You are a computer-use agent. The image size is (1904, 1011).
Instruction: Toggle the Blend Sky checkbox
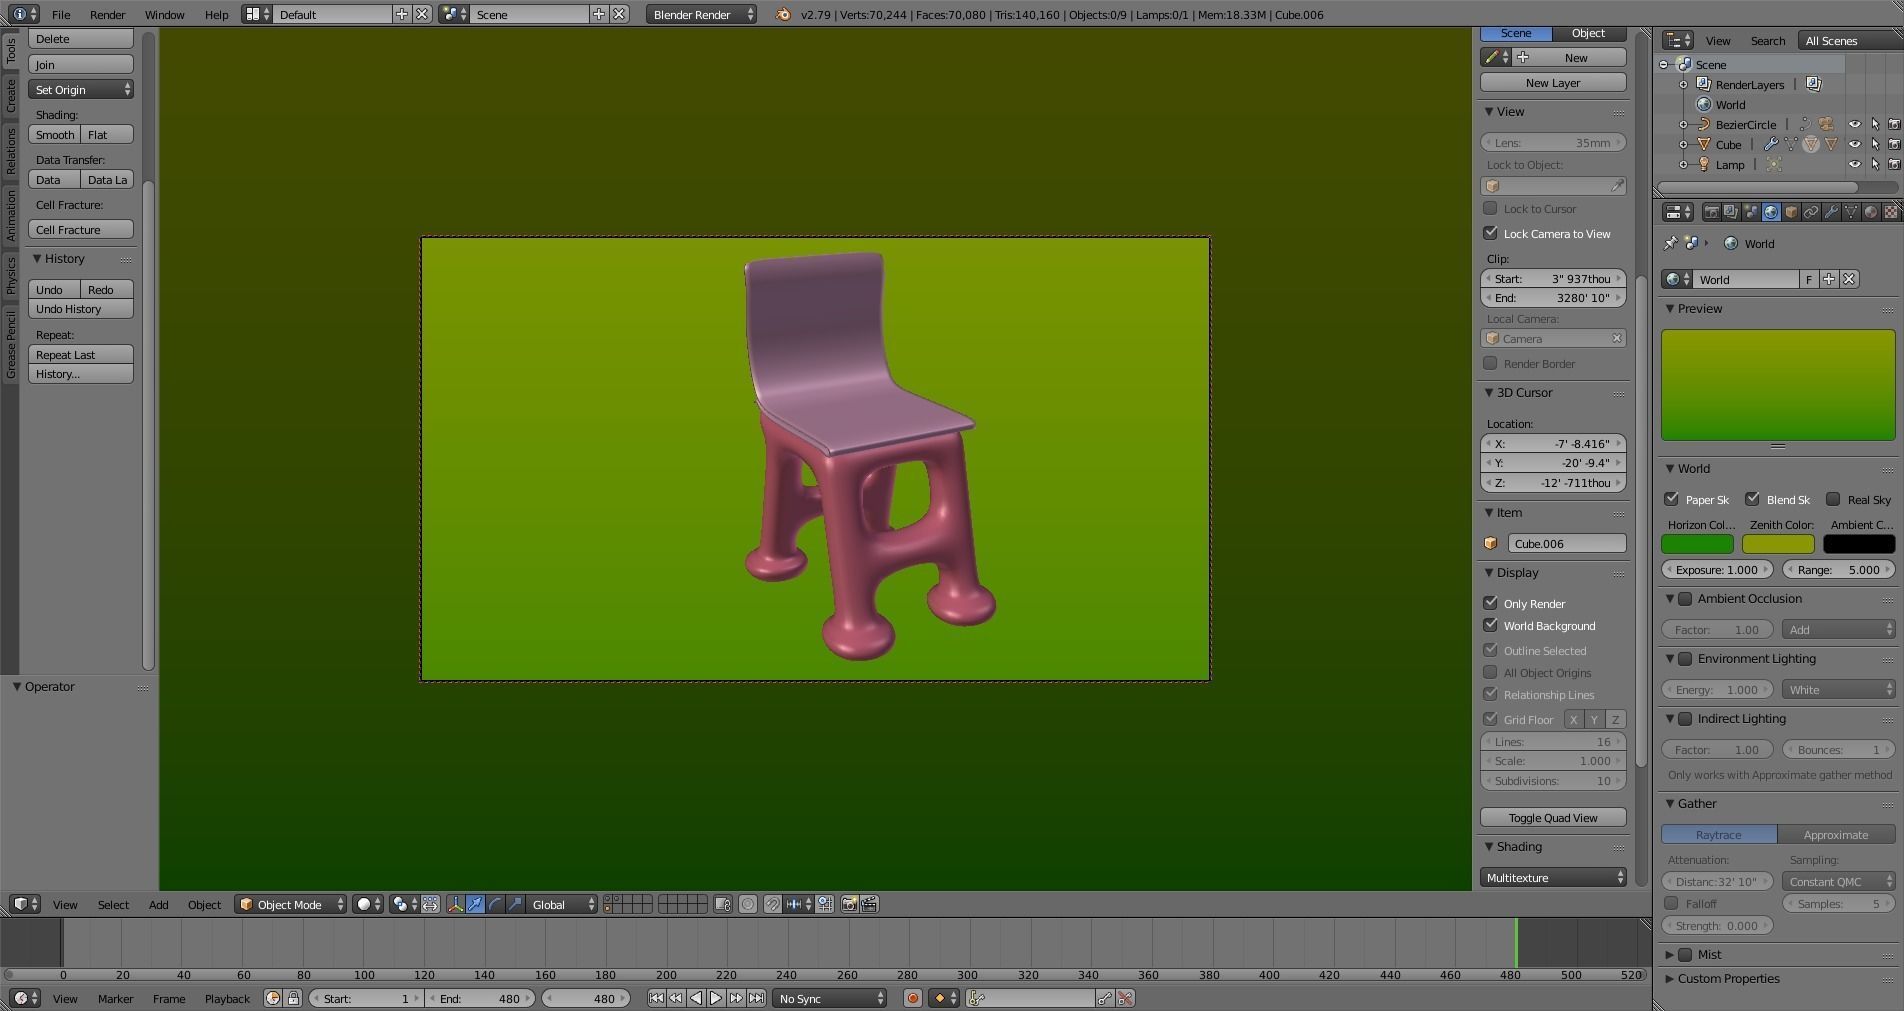coord(1752,499)
